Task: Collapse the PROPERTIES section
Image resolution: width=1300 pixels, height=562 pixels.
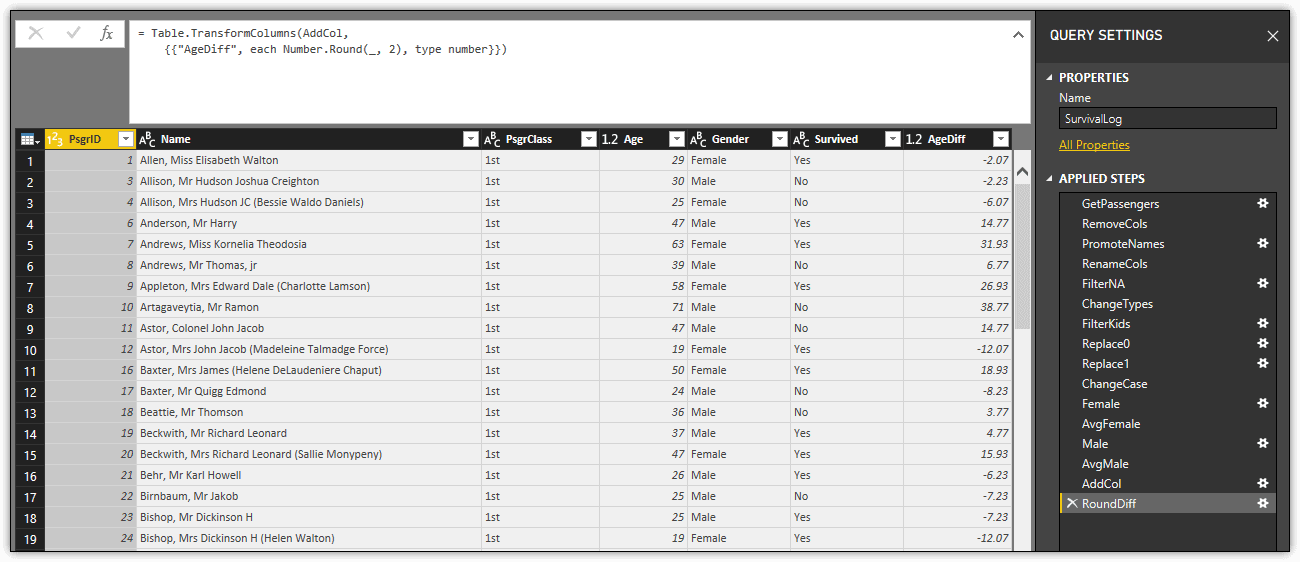Action: 1050,78
